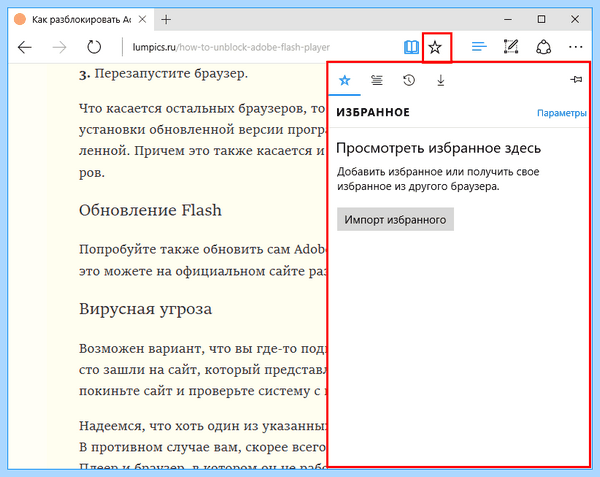Screen dimensions: 600x477
Task: Click the Импорт избранного button
Action: coord(395,220)
